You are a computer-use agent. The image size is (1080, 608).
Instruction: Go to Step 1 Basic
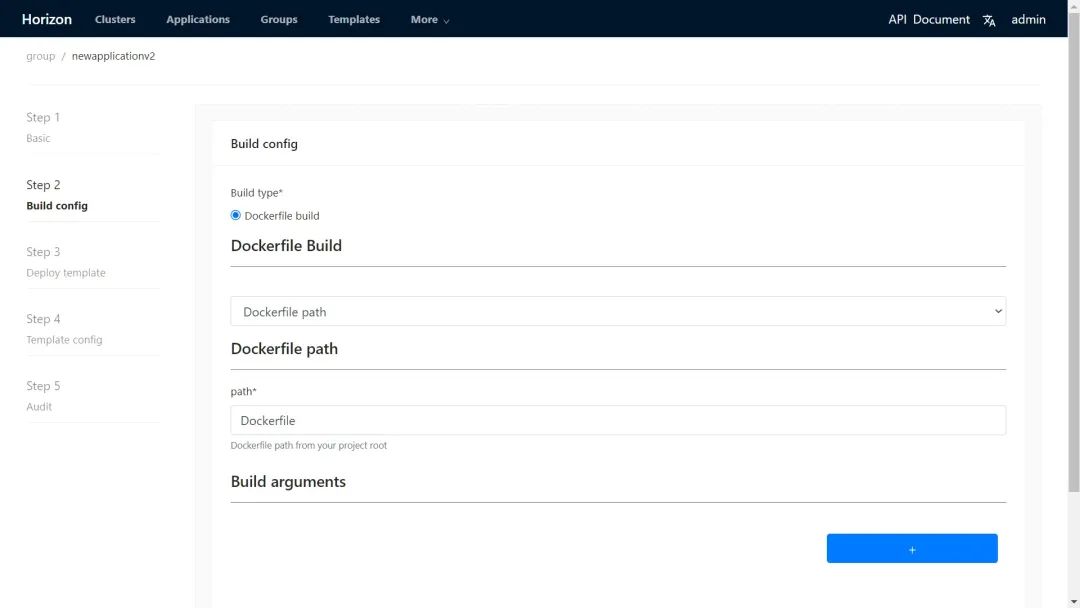43,127
